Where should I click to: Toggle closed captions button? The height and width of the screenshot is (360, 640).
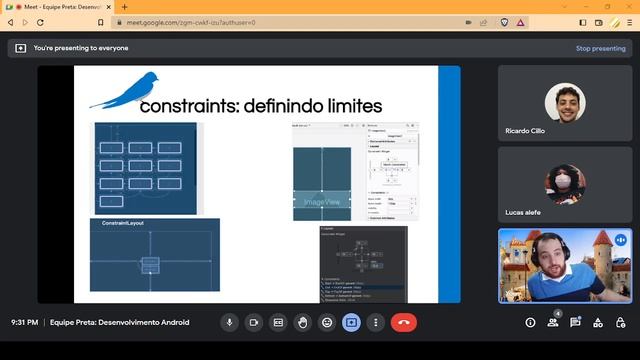(278, 322)
